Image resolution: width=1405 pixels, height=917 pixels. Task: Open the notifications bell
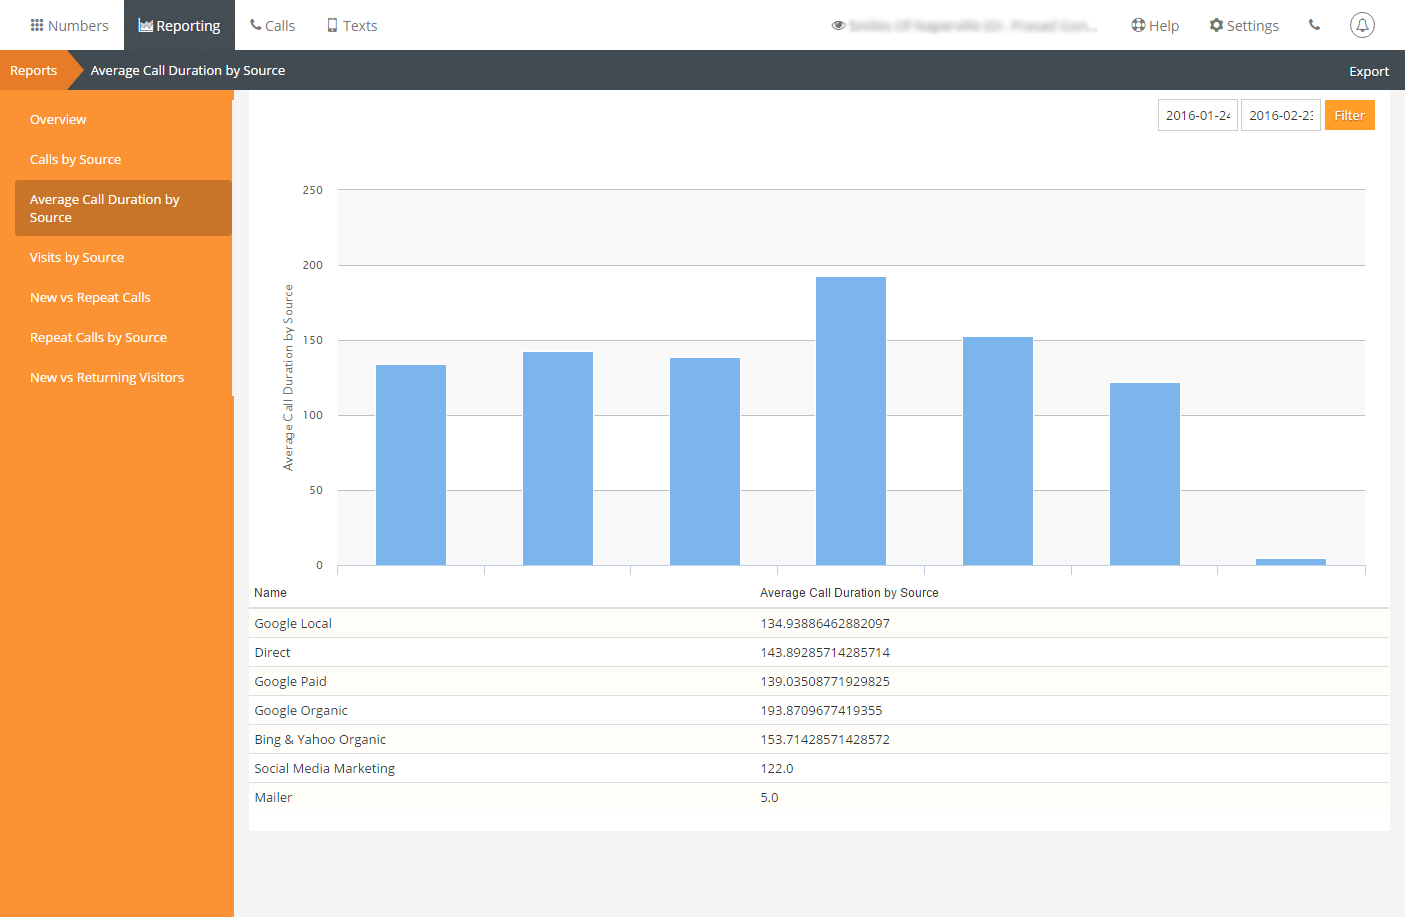point(1362,25)
